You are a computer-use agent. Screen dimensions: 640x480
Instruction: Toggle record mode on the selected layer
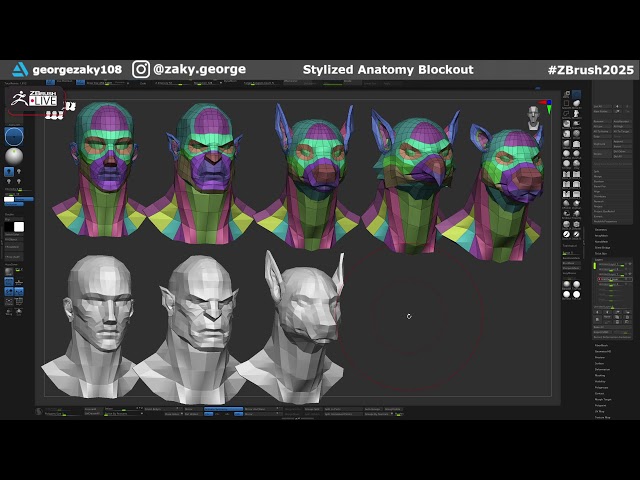click(x=626, y=279)
